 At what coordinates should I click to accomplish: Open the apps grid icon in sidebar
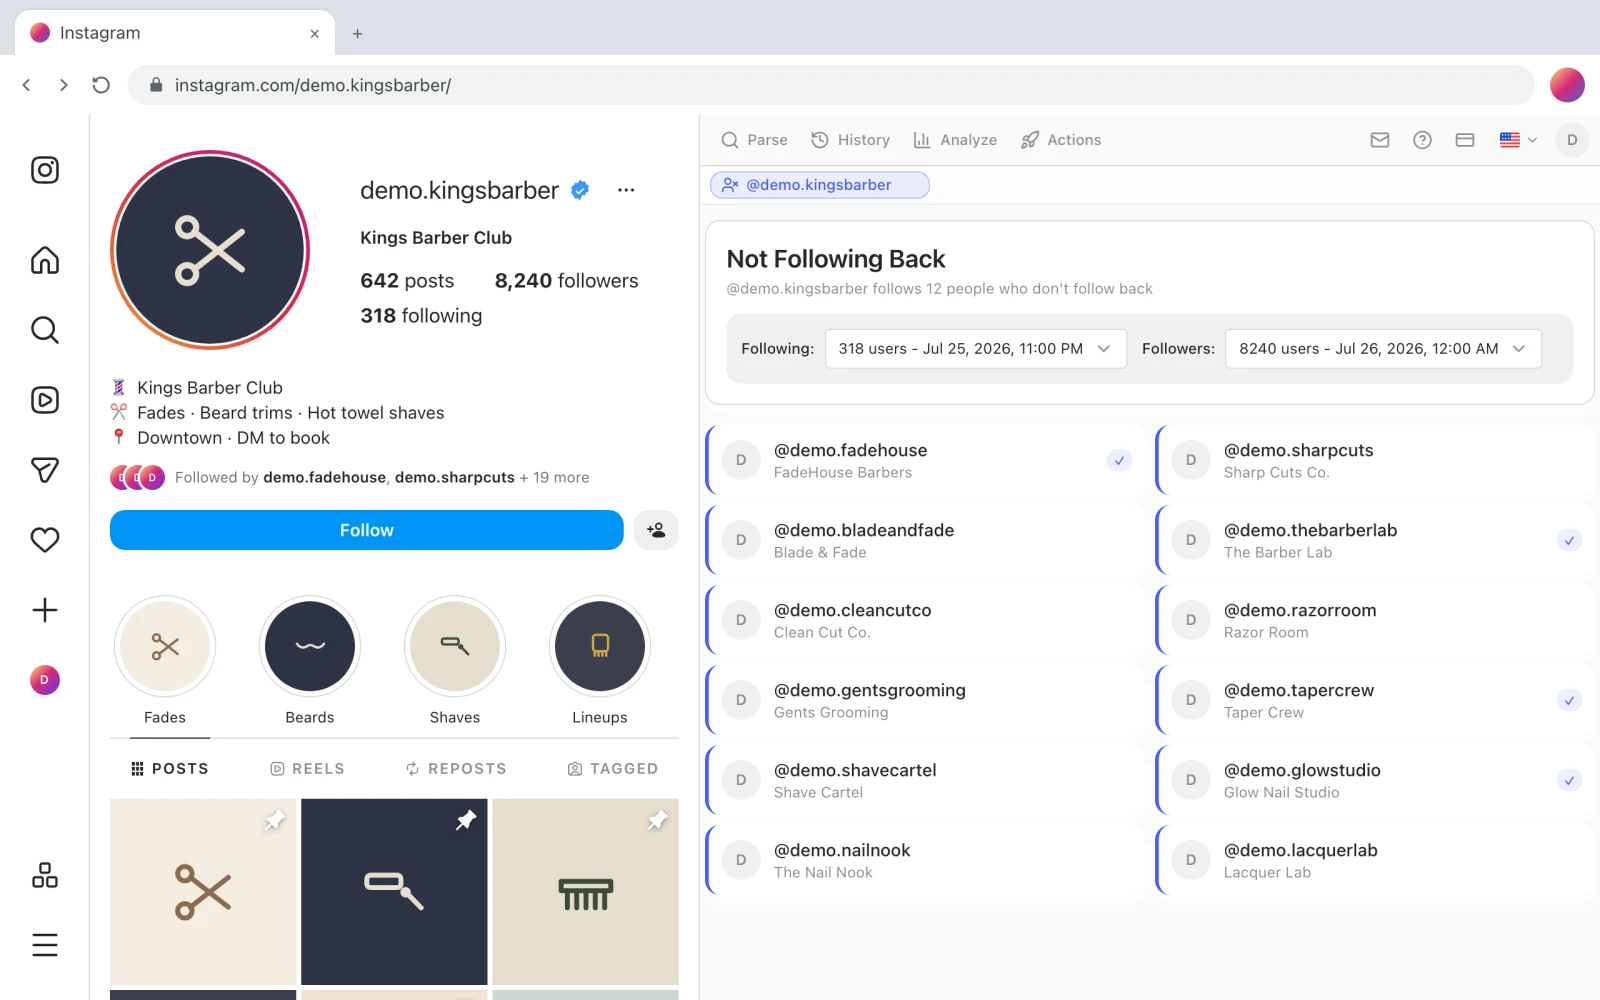pos(45,875)
